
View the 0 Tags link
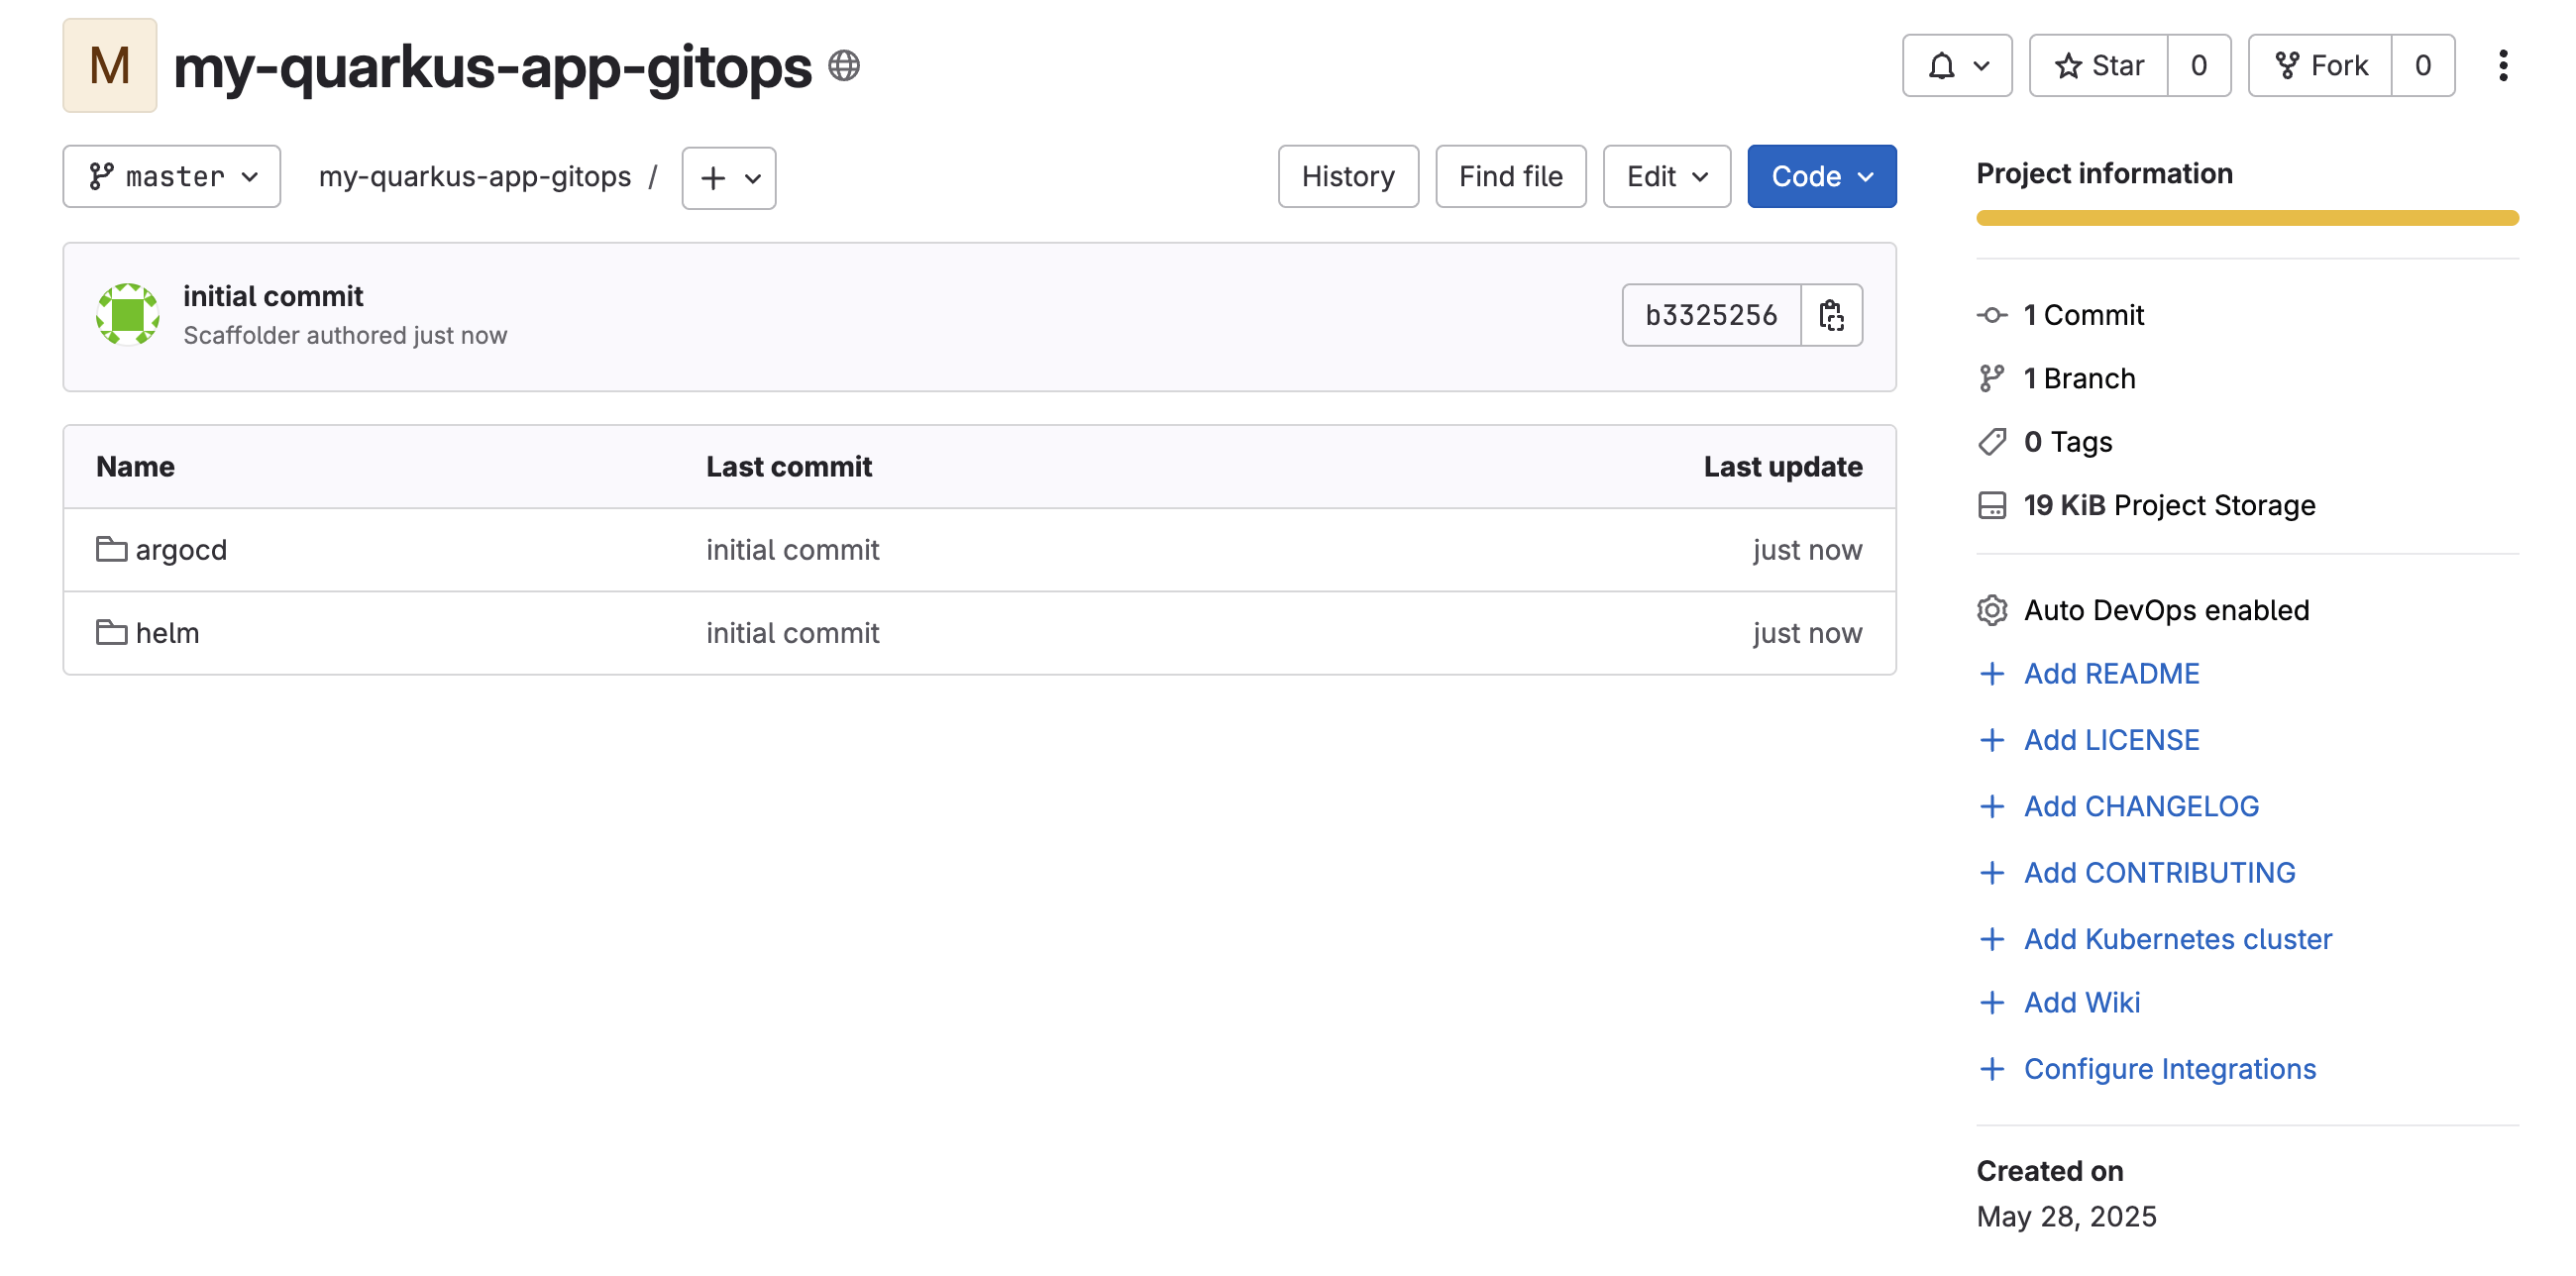(2067, 442)
